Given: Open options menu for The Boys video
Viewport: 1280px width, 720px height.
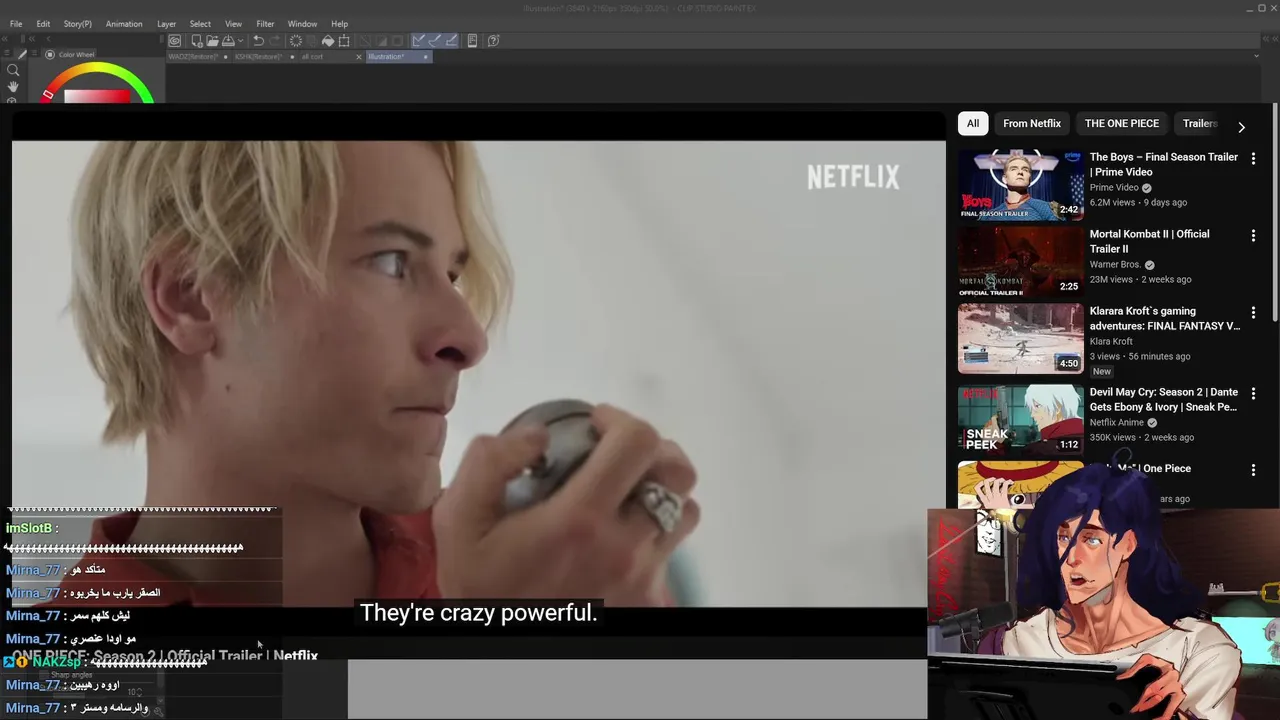Looking at the screenshot, I should click(x=1253, y=159).
